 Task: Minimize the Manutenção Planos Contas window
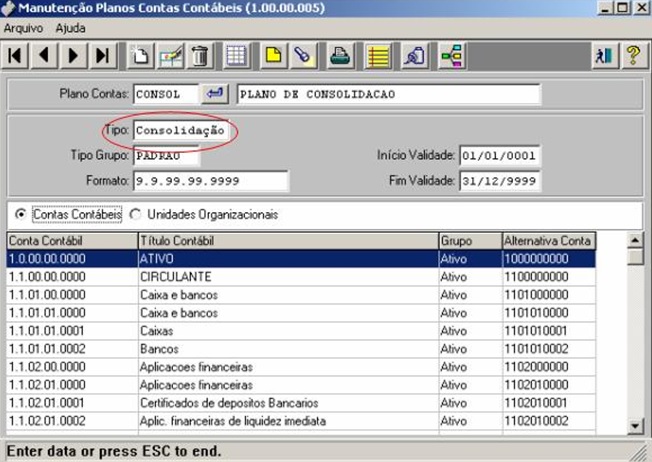coord(605,7)
